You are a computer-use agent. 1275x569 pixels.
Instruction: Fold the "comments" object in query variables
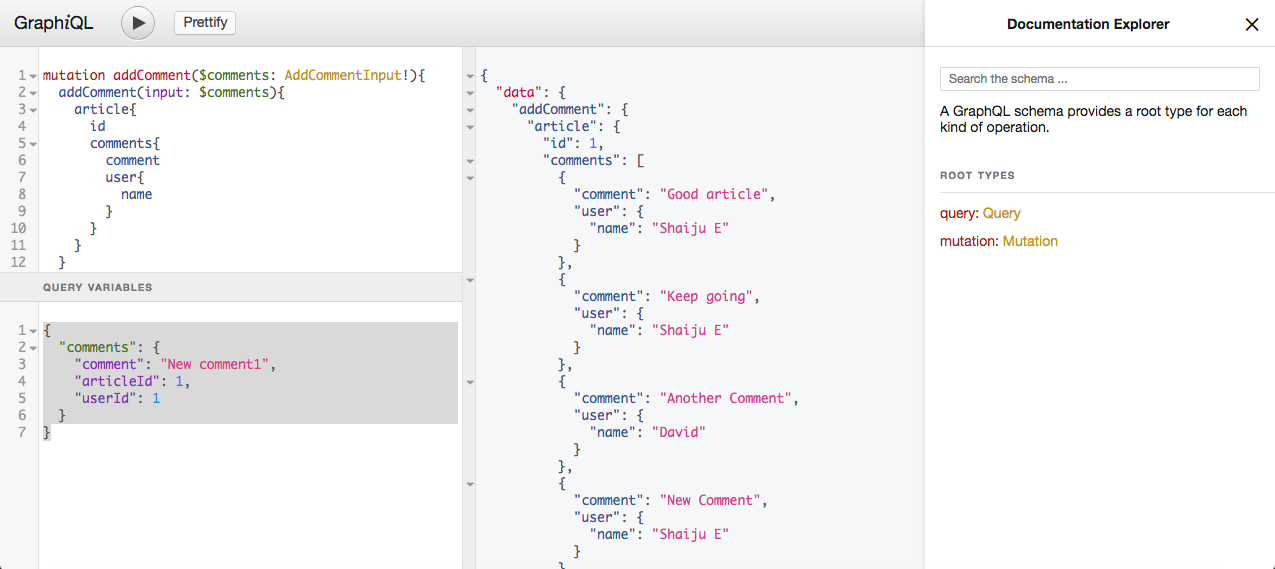click(x=33, y=348)
